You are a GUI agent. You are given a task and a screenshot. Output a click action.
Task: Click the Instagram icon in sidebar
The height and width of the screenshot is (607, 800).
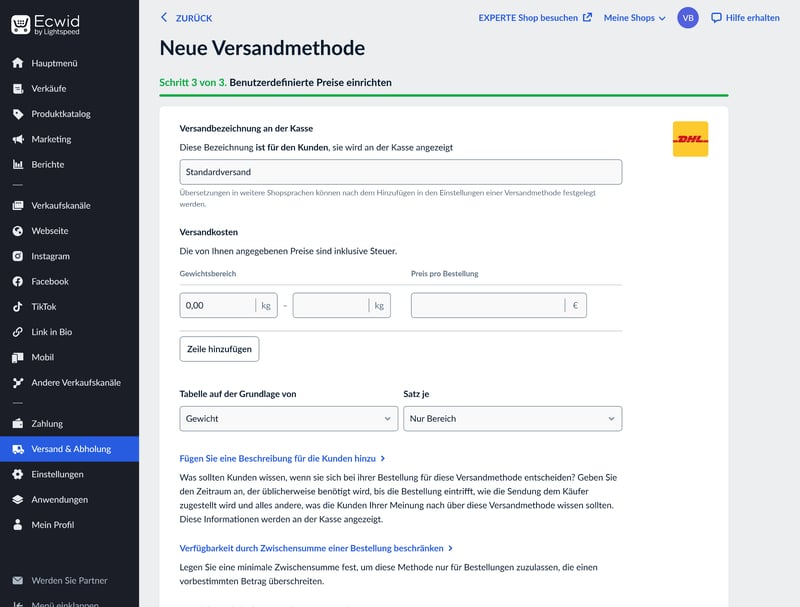click(x=18, y=256)
